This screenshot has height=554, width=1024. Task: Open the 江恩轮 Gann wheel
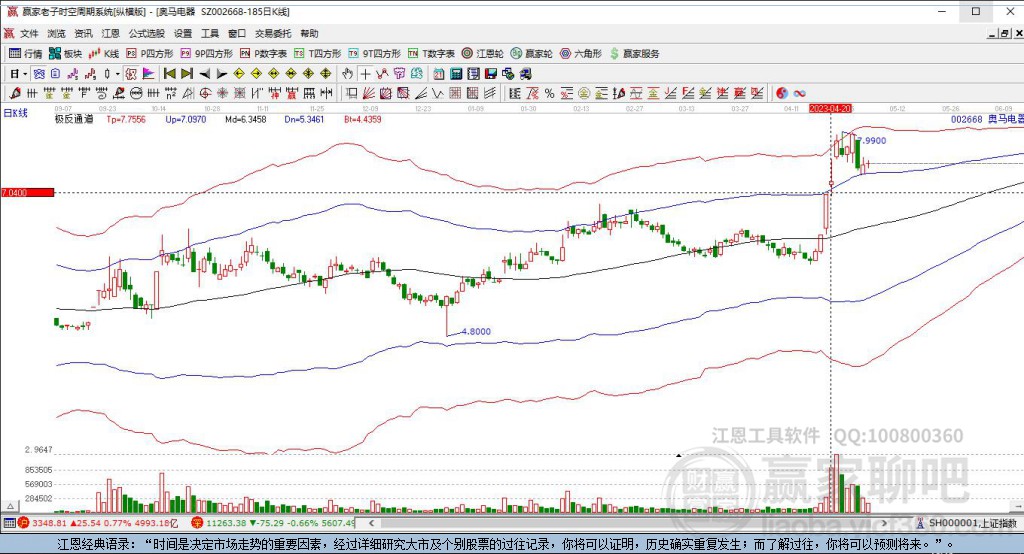483,54
